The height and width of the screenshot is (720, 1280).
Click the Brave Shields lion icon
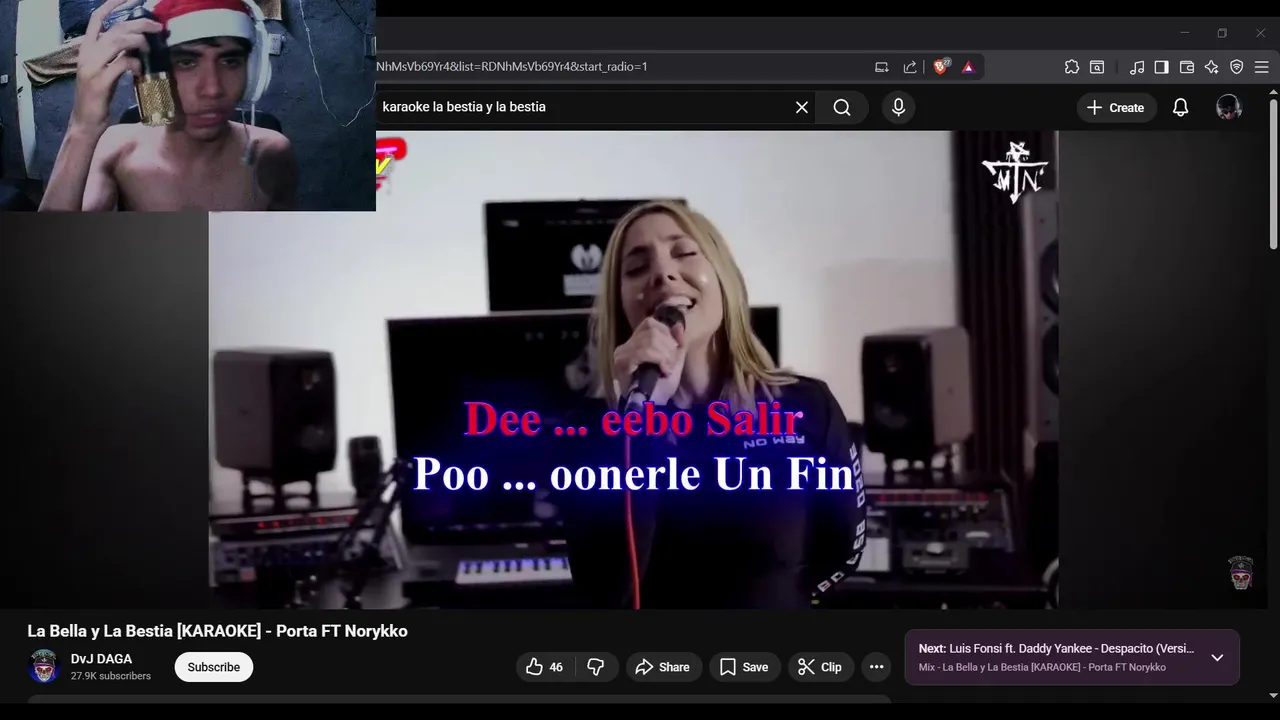click(x=940, y=67)
